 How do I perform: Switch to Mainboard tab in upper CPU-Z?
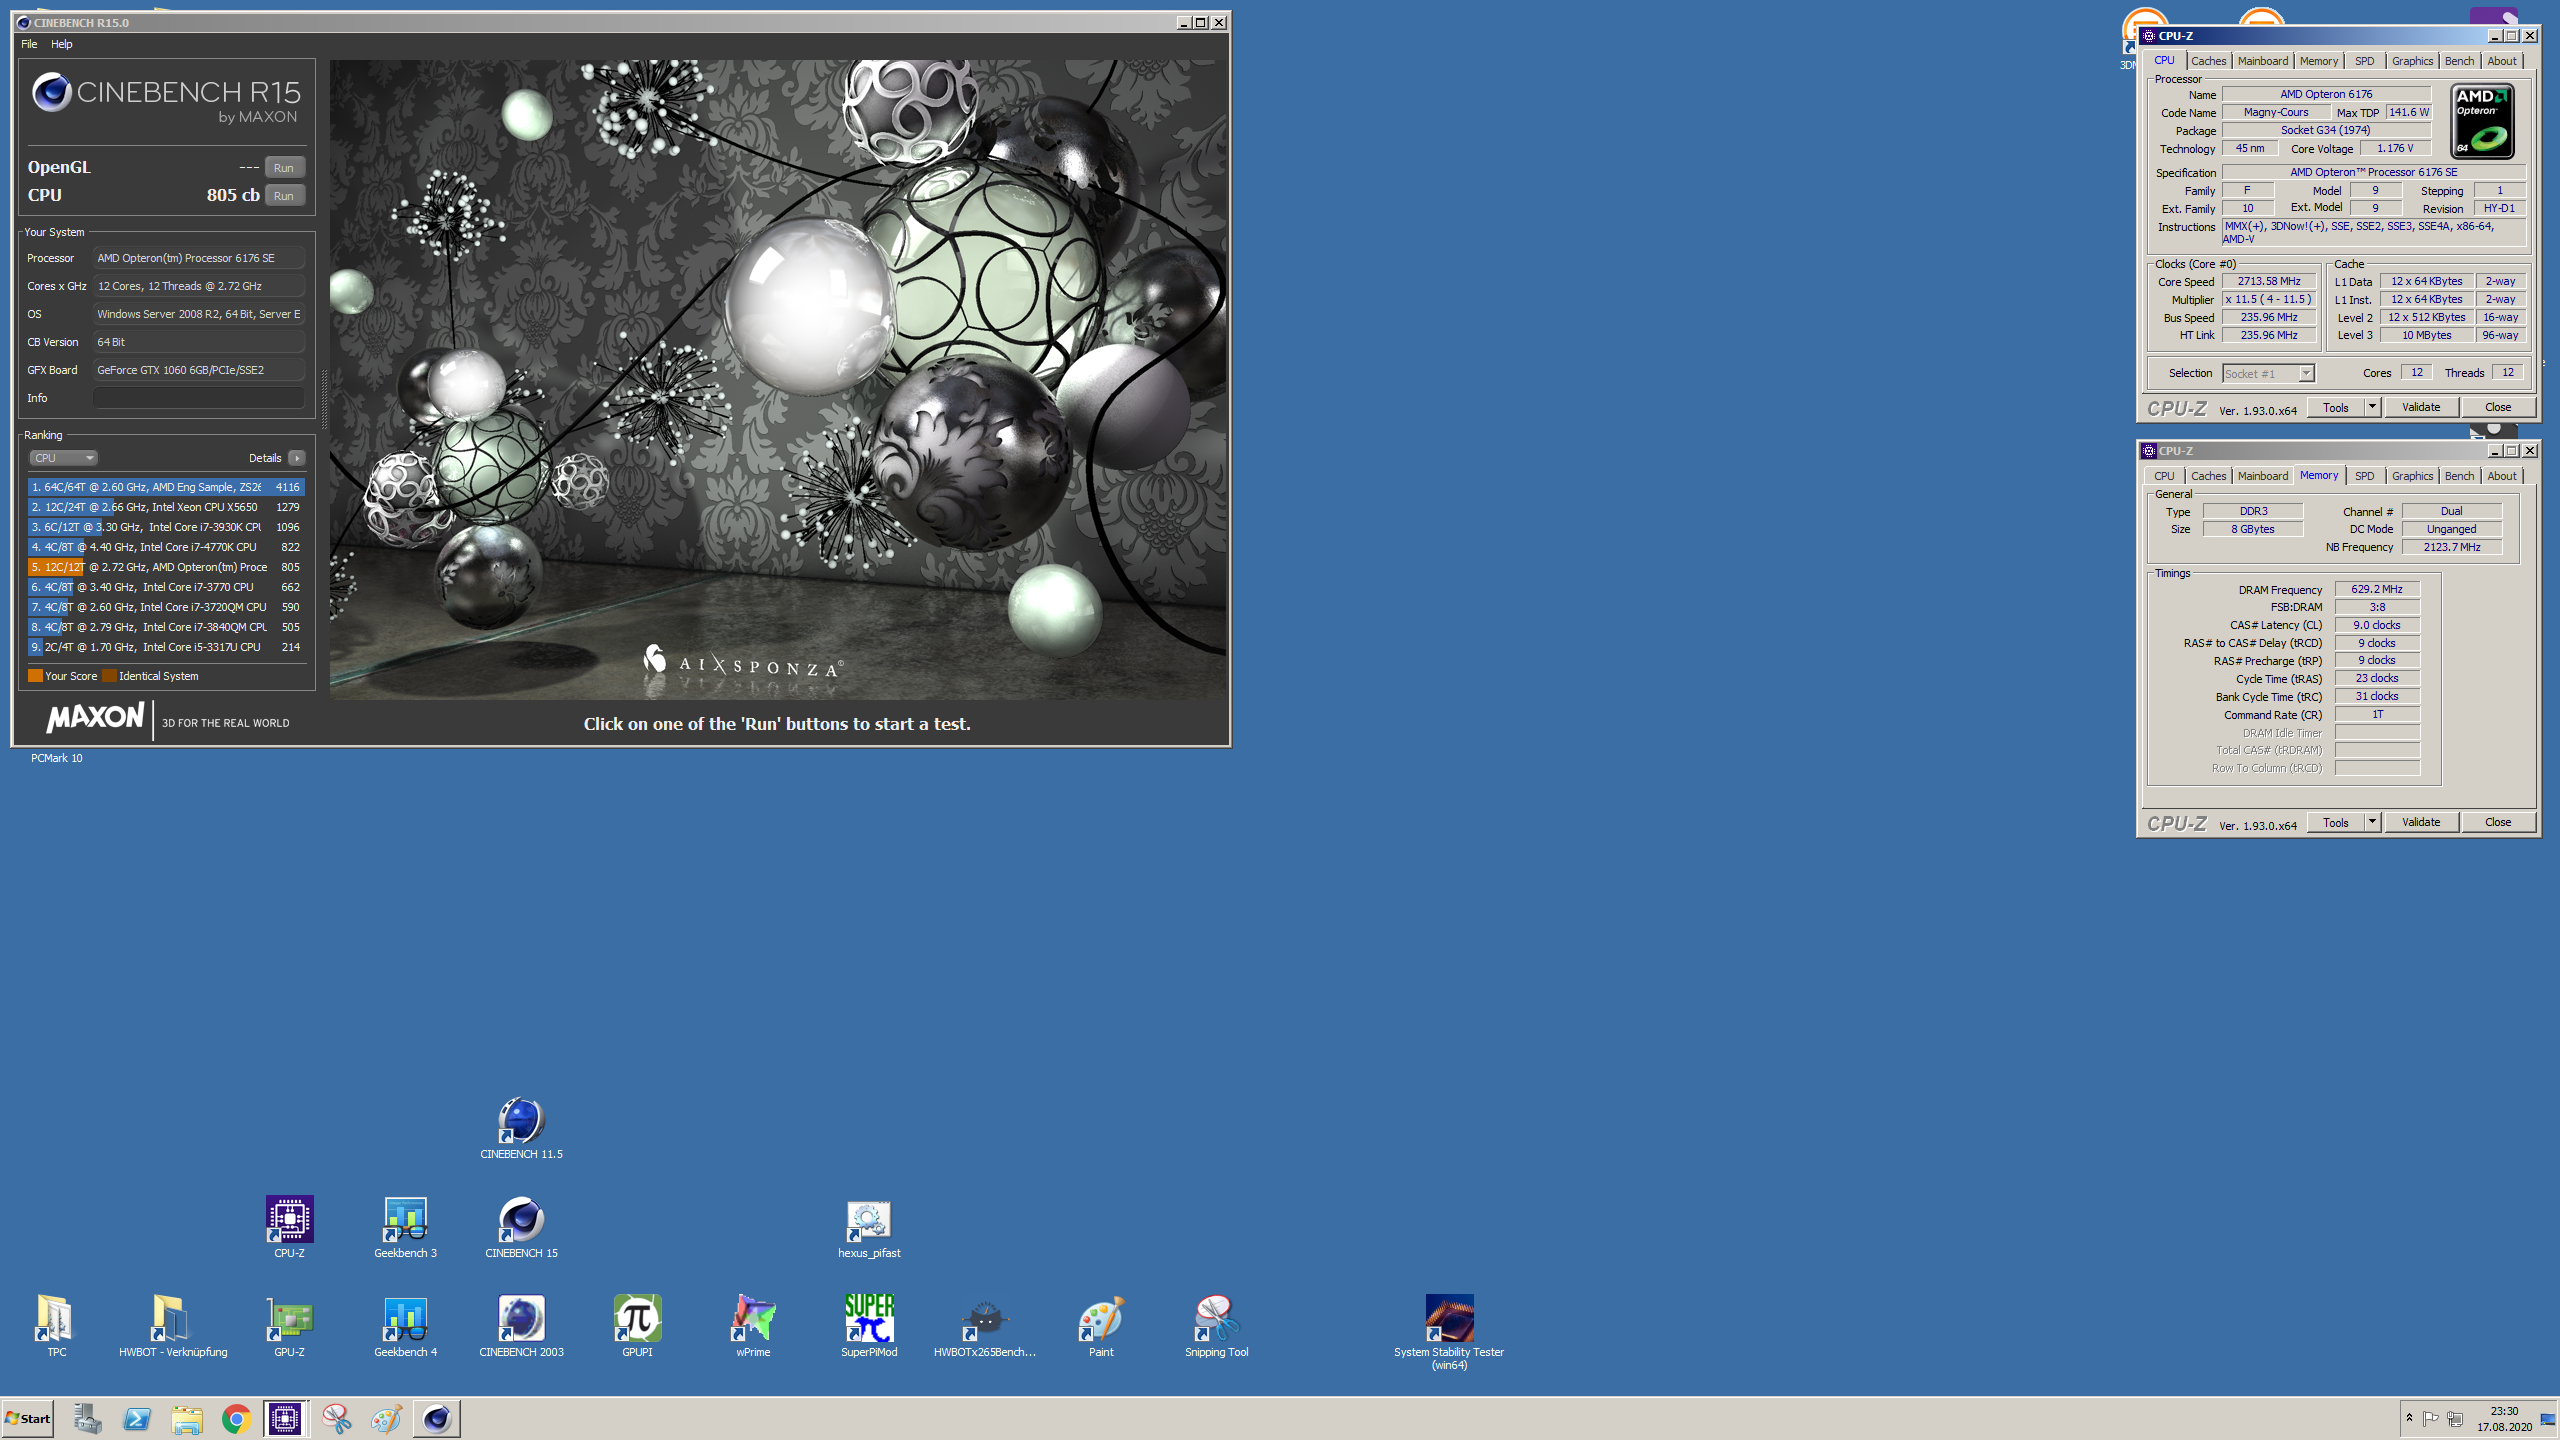pos(2262,61)
